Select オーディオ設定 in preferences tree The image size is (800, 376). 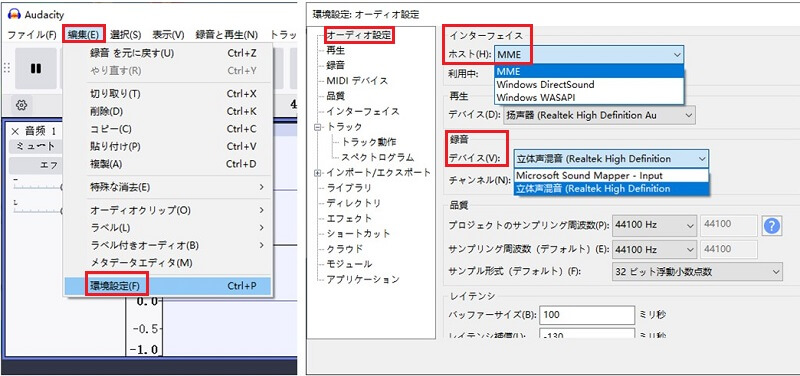click(359, 35)
